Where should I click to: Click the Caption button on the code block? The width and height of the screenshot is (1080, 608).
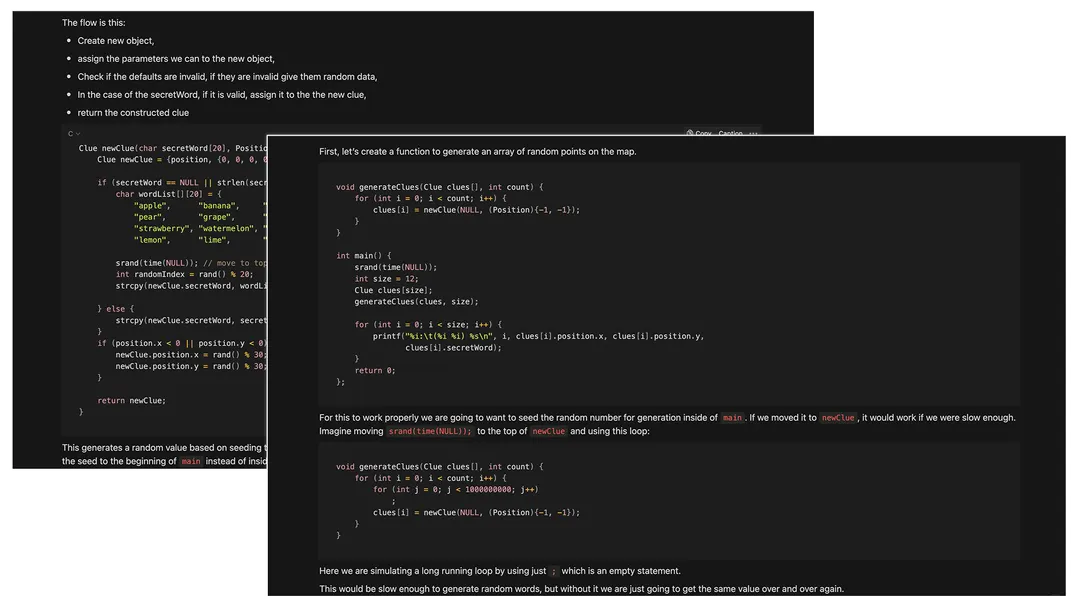pyautogui.click(x=730, y=134)
